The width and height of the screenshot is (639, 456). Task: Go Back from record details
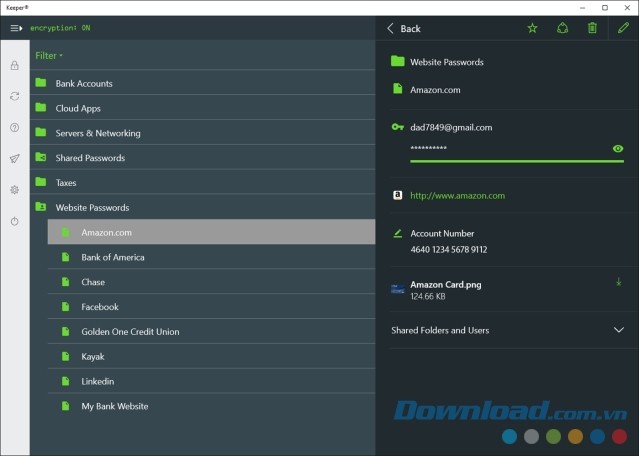coord(403,28)
